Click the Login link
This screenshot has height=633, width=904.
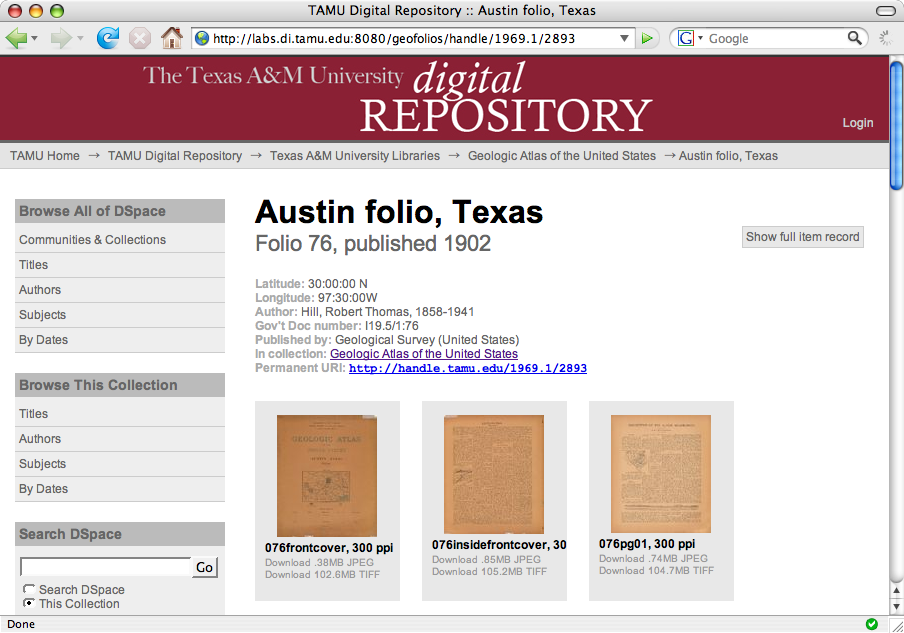coord(858,123)
